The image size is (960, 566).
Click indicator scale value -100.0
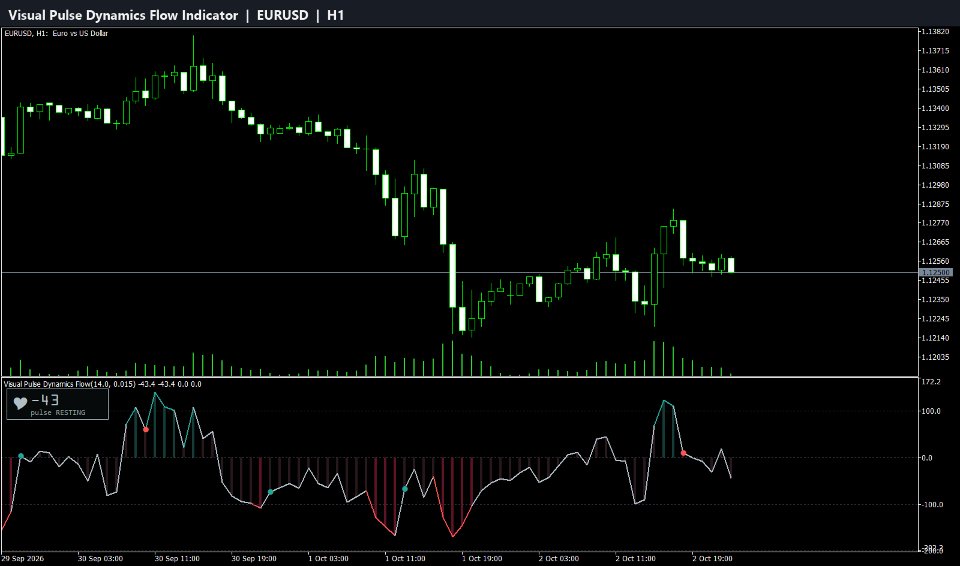tap(930, 505)
